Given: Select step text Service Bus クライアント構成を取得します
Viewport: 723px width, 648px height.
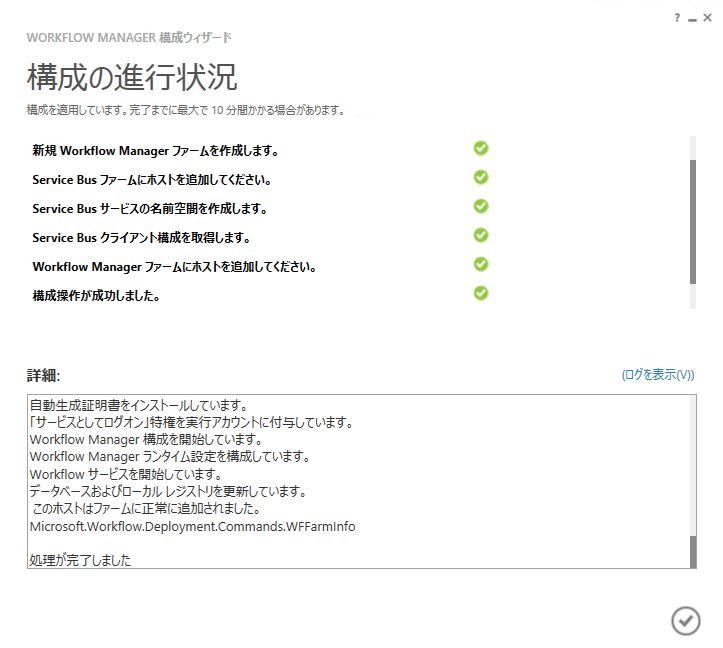Looking at the screenshot, I should 142,238.
